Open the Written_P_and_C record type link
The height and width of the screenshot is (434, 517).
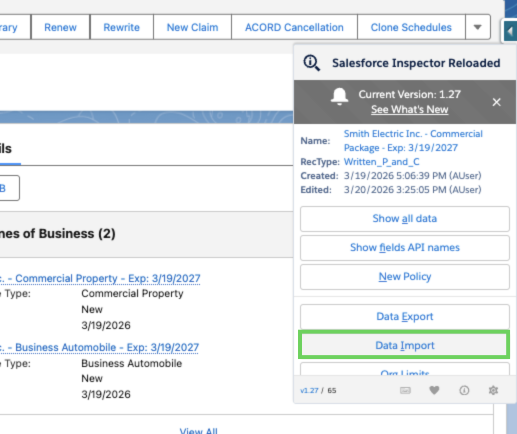click(381, 162)
